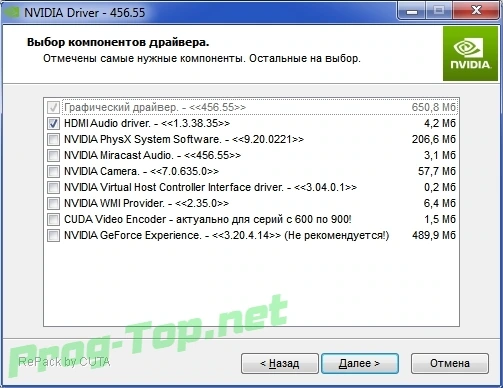Tick the NVIDIA Miracast Audio checkbox
Image resolution: width=503 pixels, height=388 pixels.
(53, 155)
